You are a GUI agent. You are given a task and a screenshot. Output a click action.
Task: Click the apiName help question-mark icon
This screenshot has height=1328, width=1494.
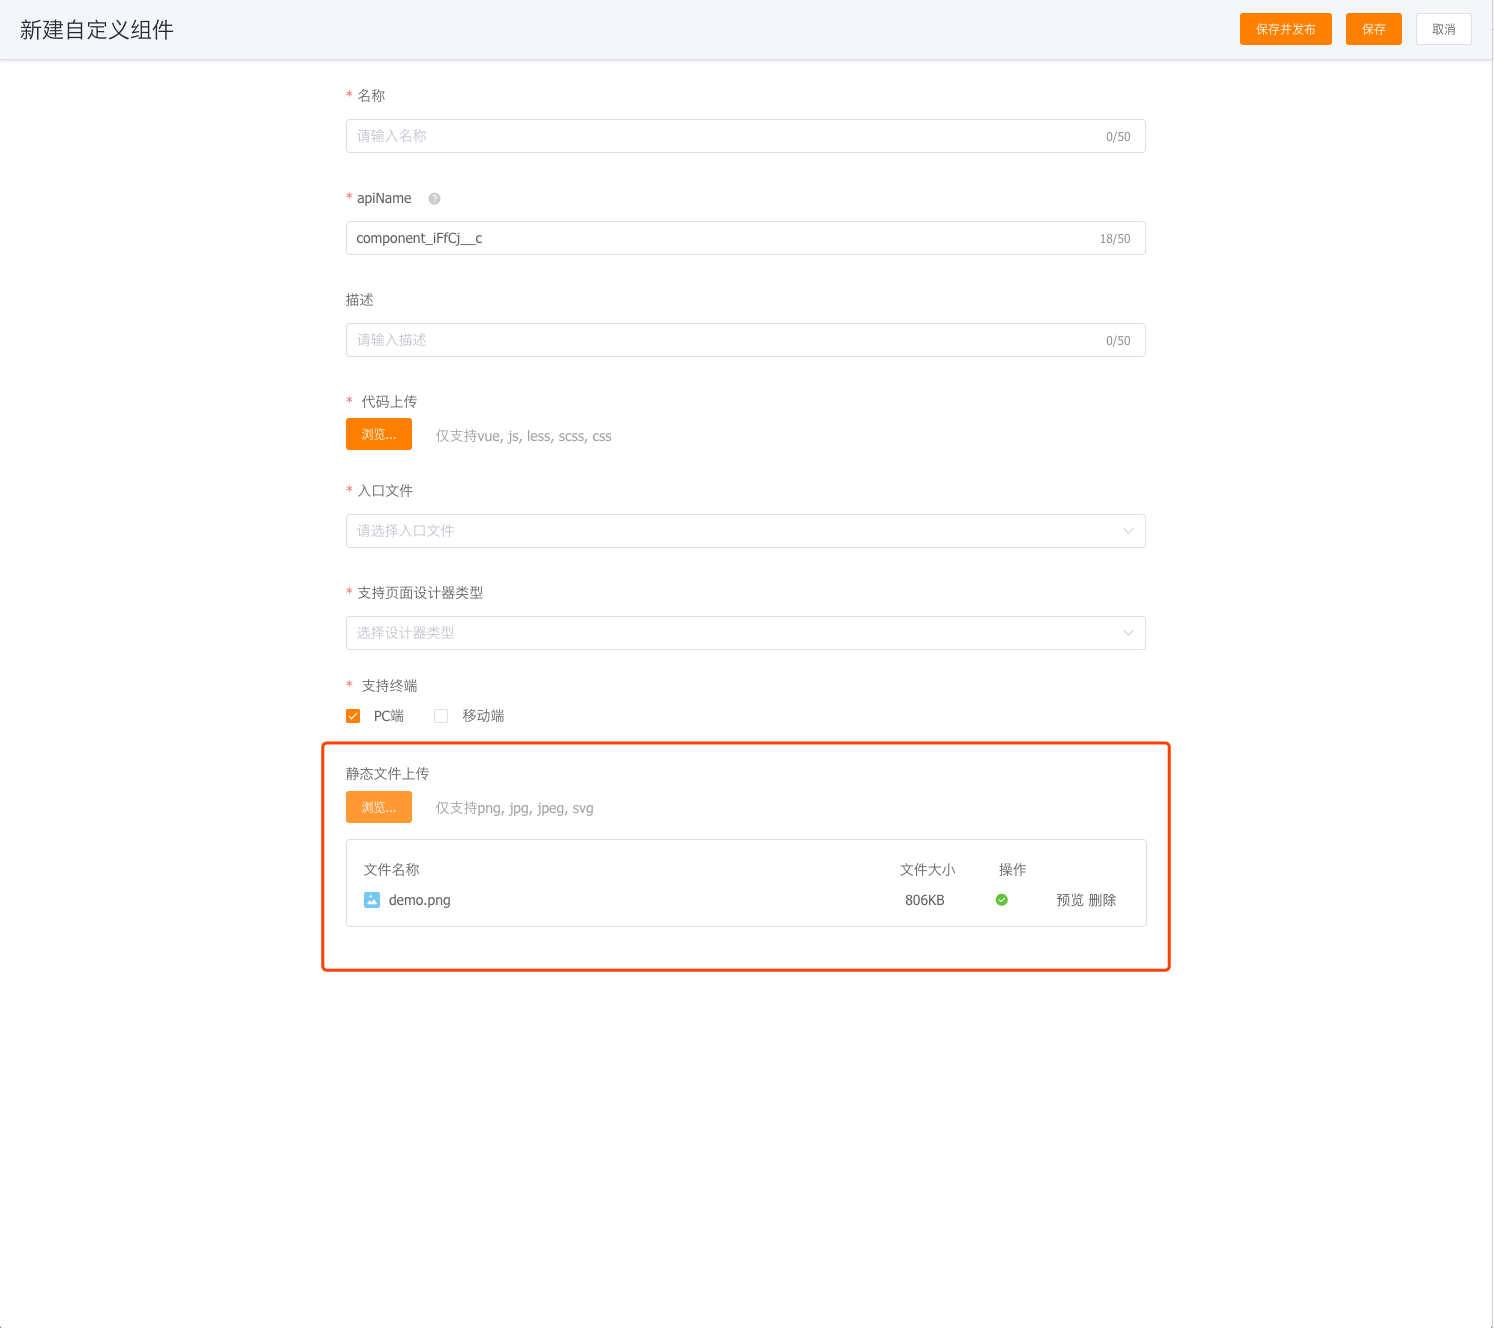pos(434,199)
